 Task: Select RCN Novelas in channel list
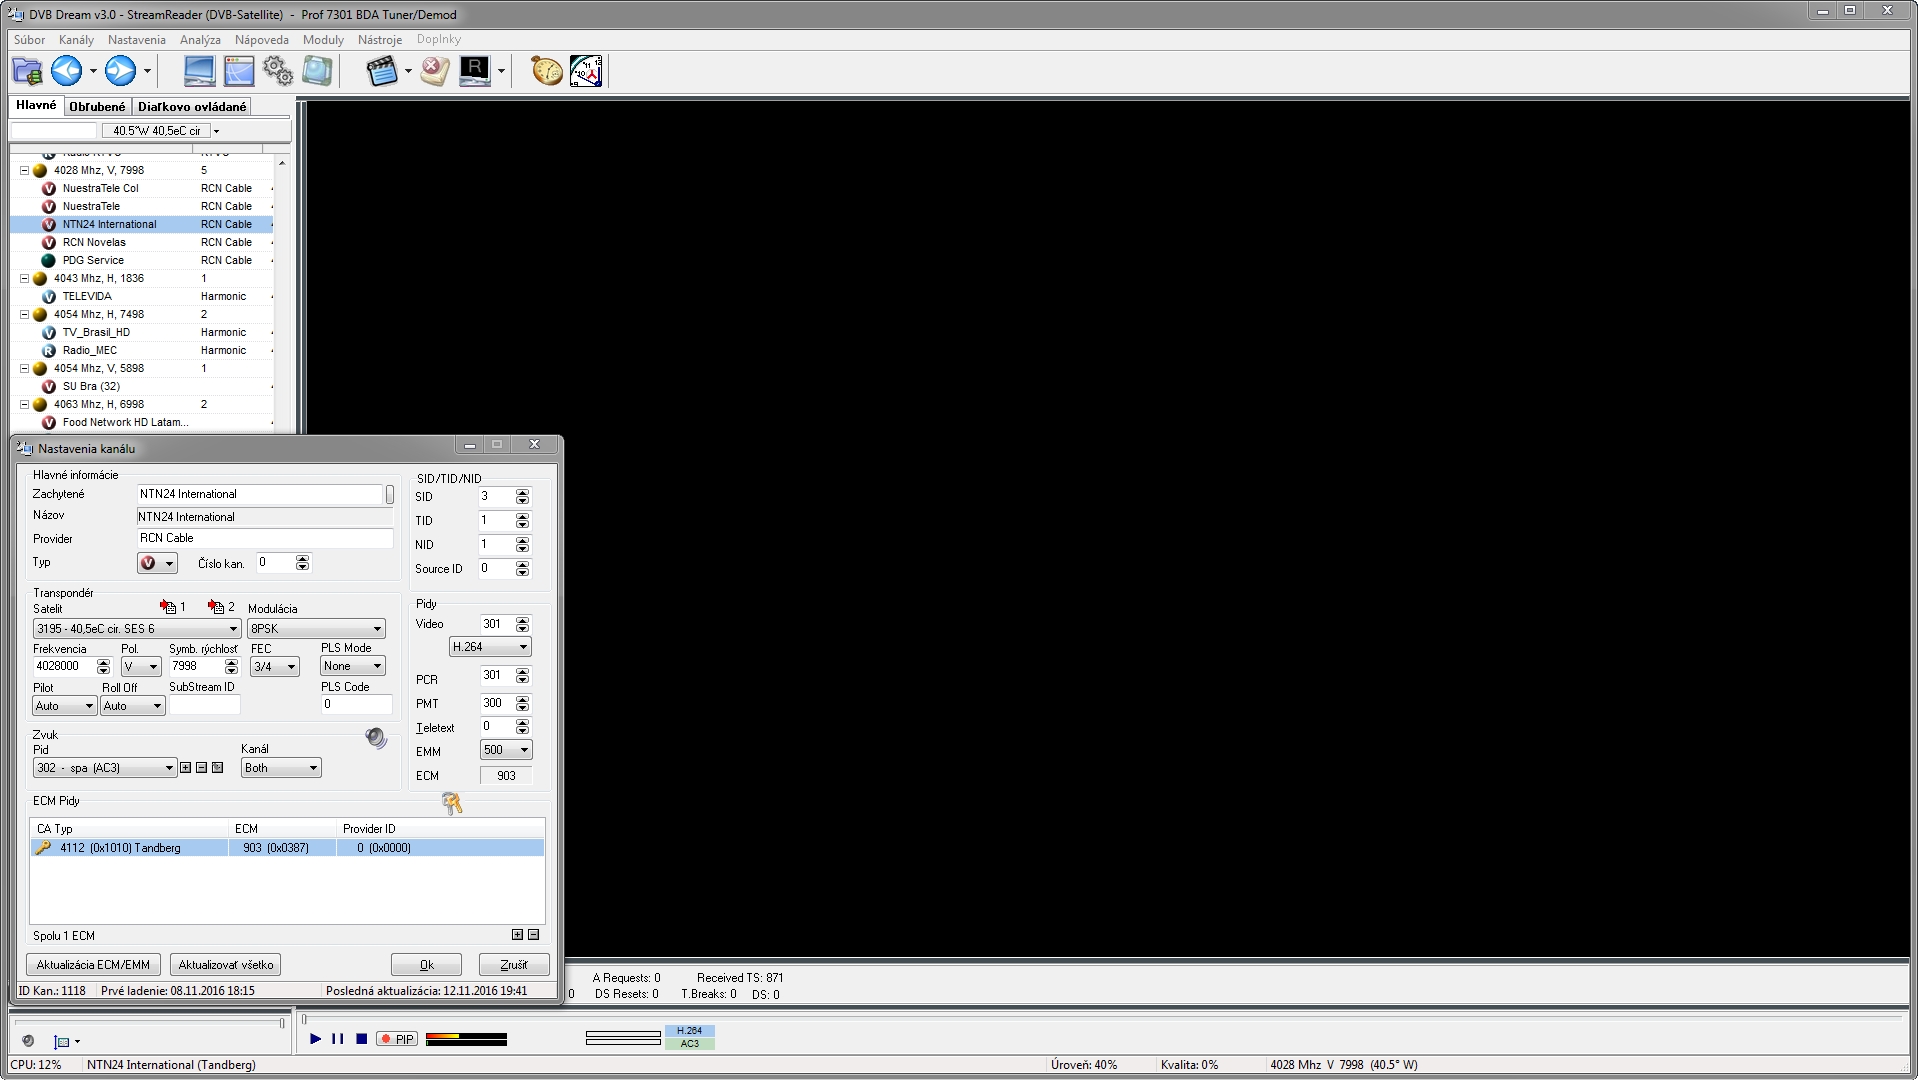pos(142,242)
